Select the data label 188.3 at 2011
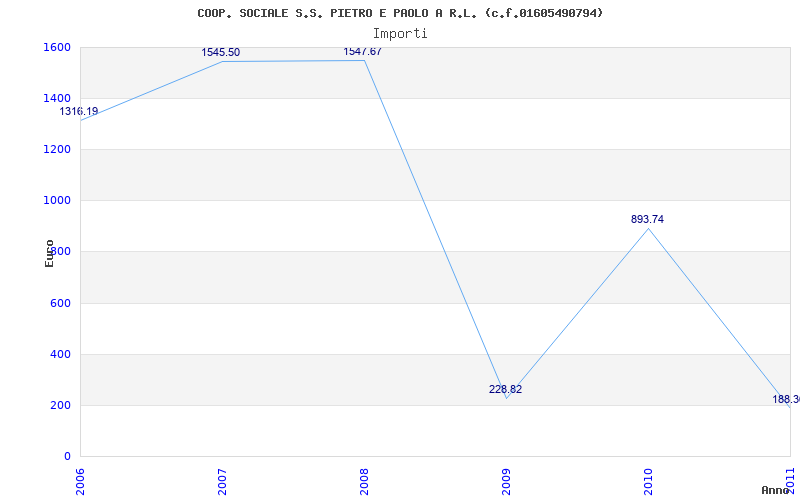Image resolution: width=800 pixels, height=500 pixels. click(x=786, y=399)
